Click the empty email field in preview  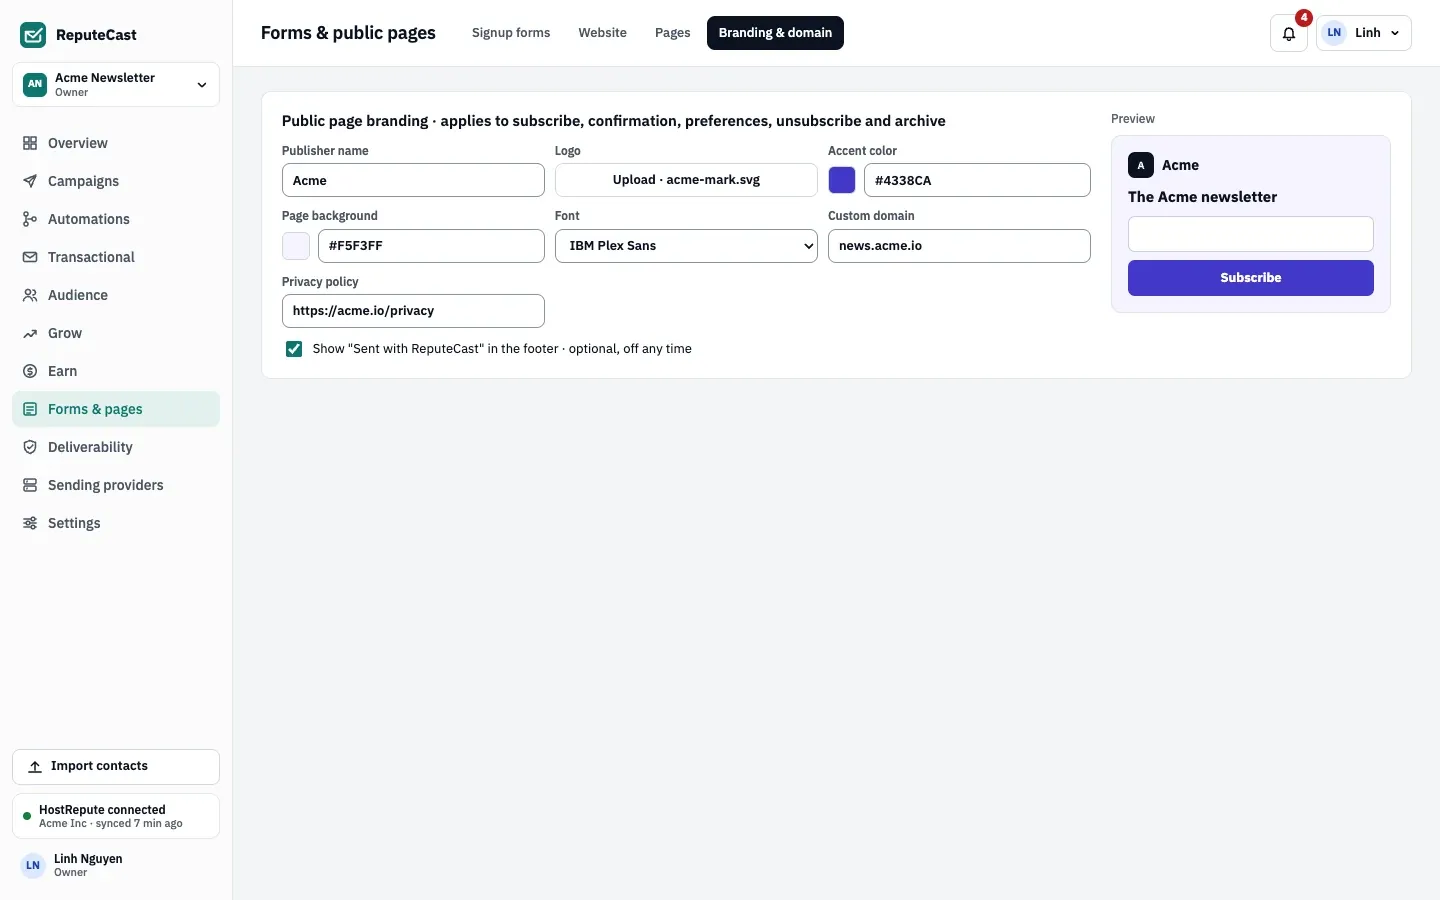coord(1251,234)
